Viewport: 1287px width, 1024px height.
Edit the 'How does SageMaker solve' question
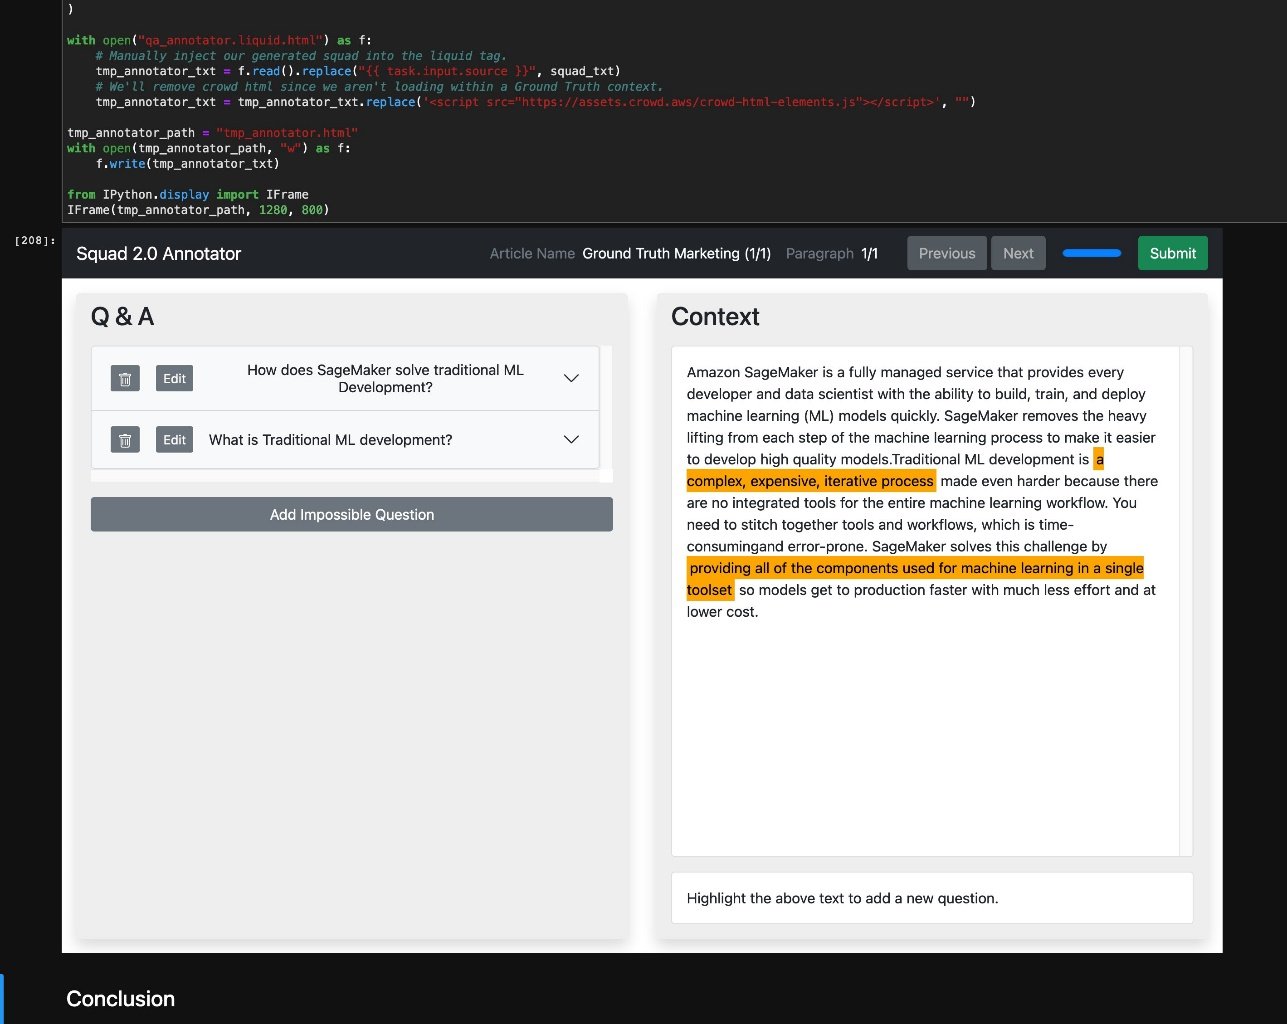(174, 379)
